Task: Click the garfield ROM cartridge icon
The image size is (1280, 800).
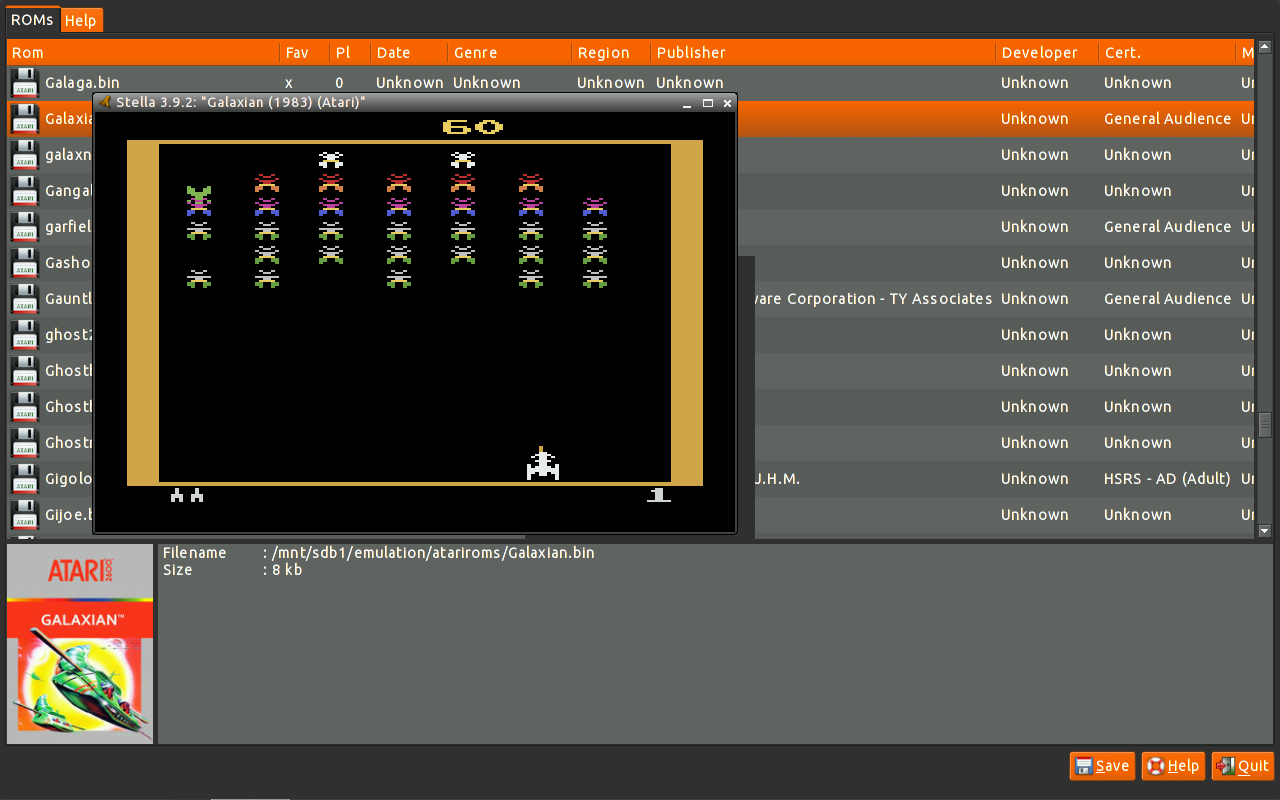Action: (24, 226)
